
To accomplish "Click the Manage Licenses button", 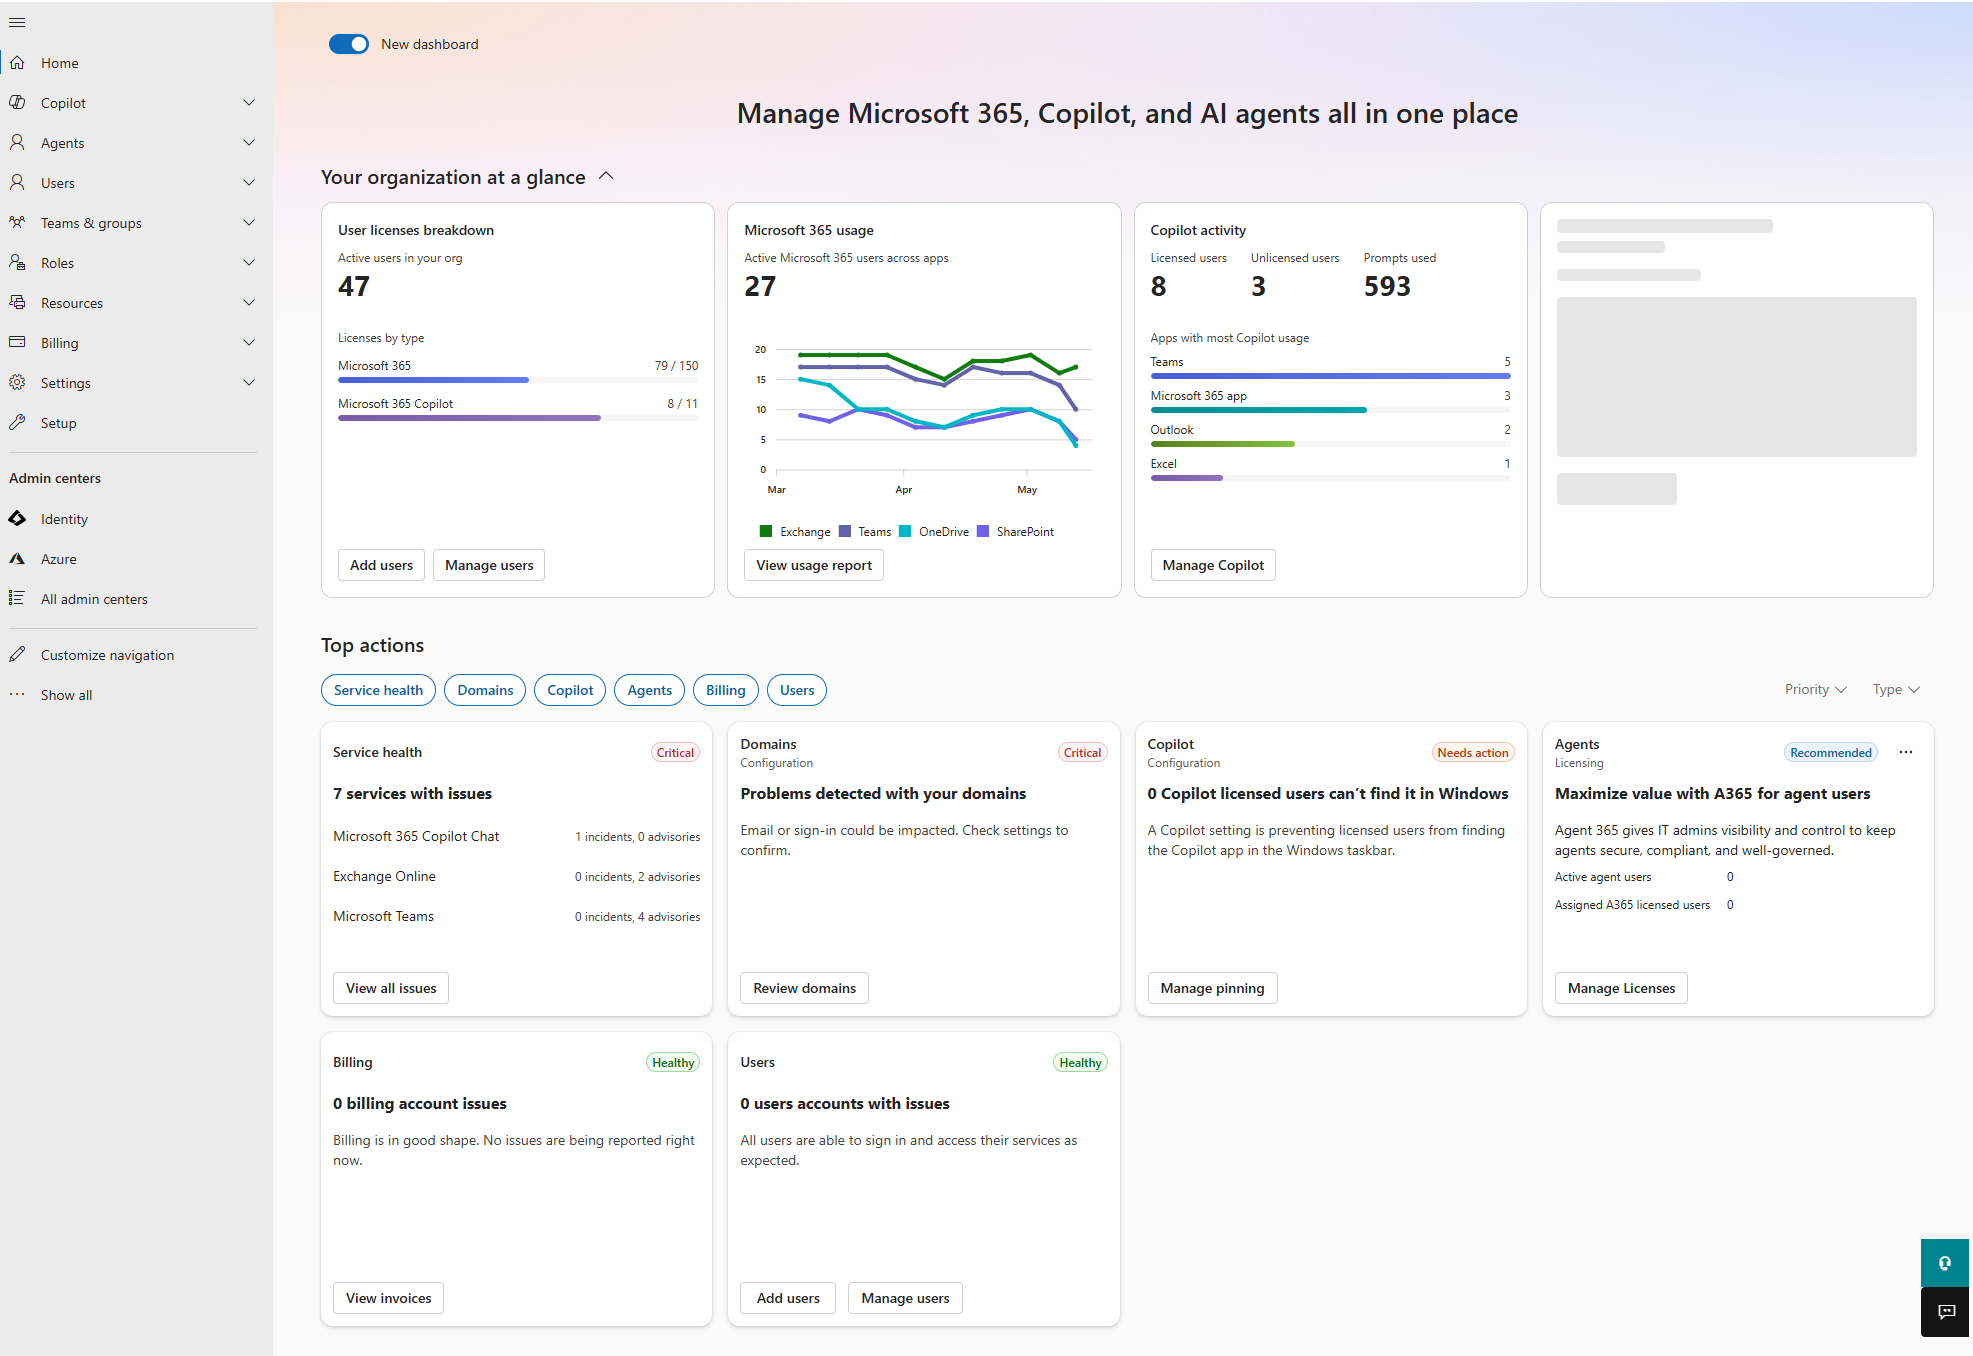I will (1621, 988).
